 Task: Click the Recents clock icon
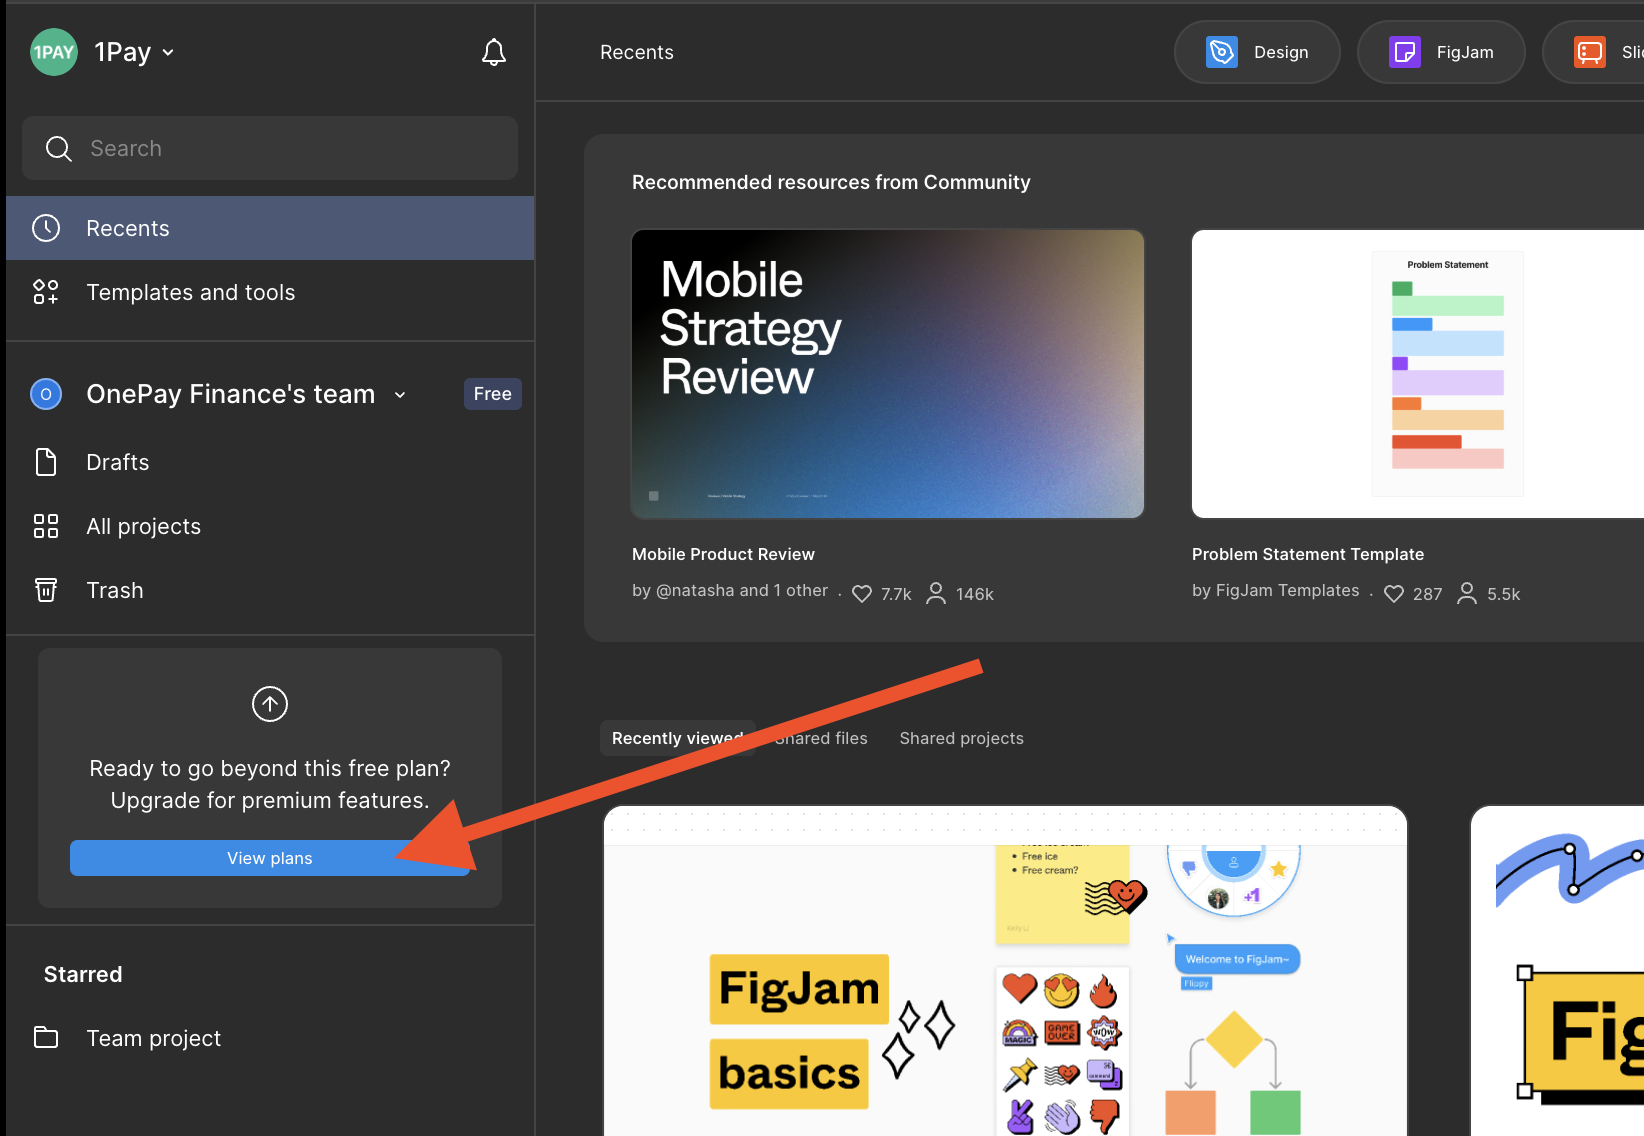click(x=46, y=228)
